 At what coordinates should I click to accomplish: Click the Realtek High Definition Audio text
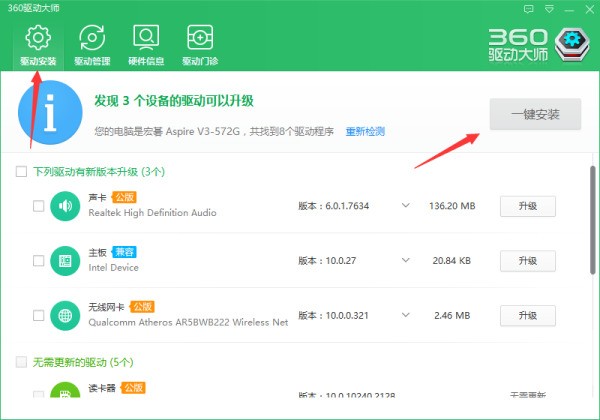click(152, 213)
